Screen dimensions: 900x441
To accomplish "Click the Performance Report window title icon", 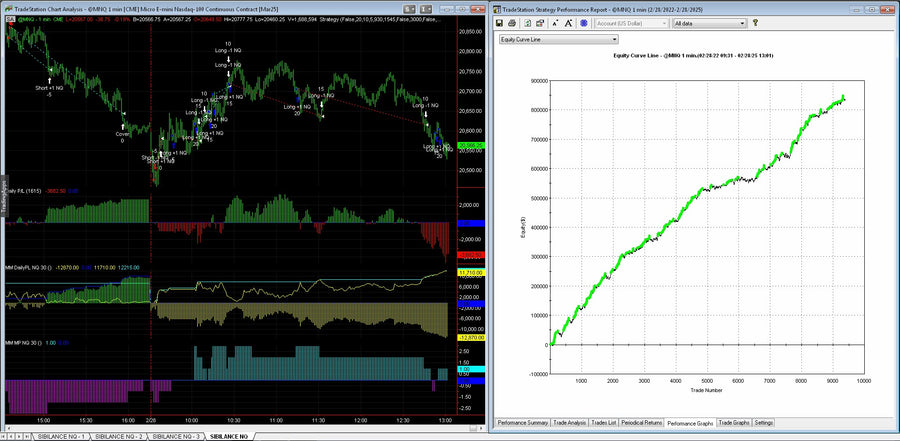I will tap(496, 9).
